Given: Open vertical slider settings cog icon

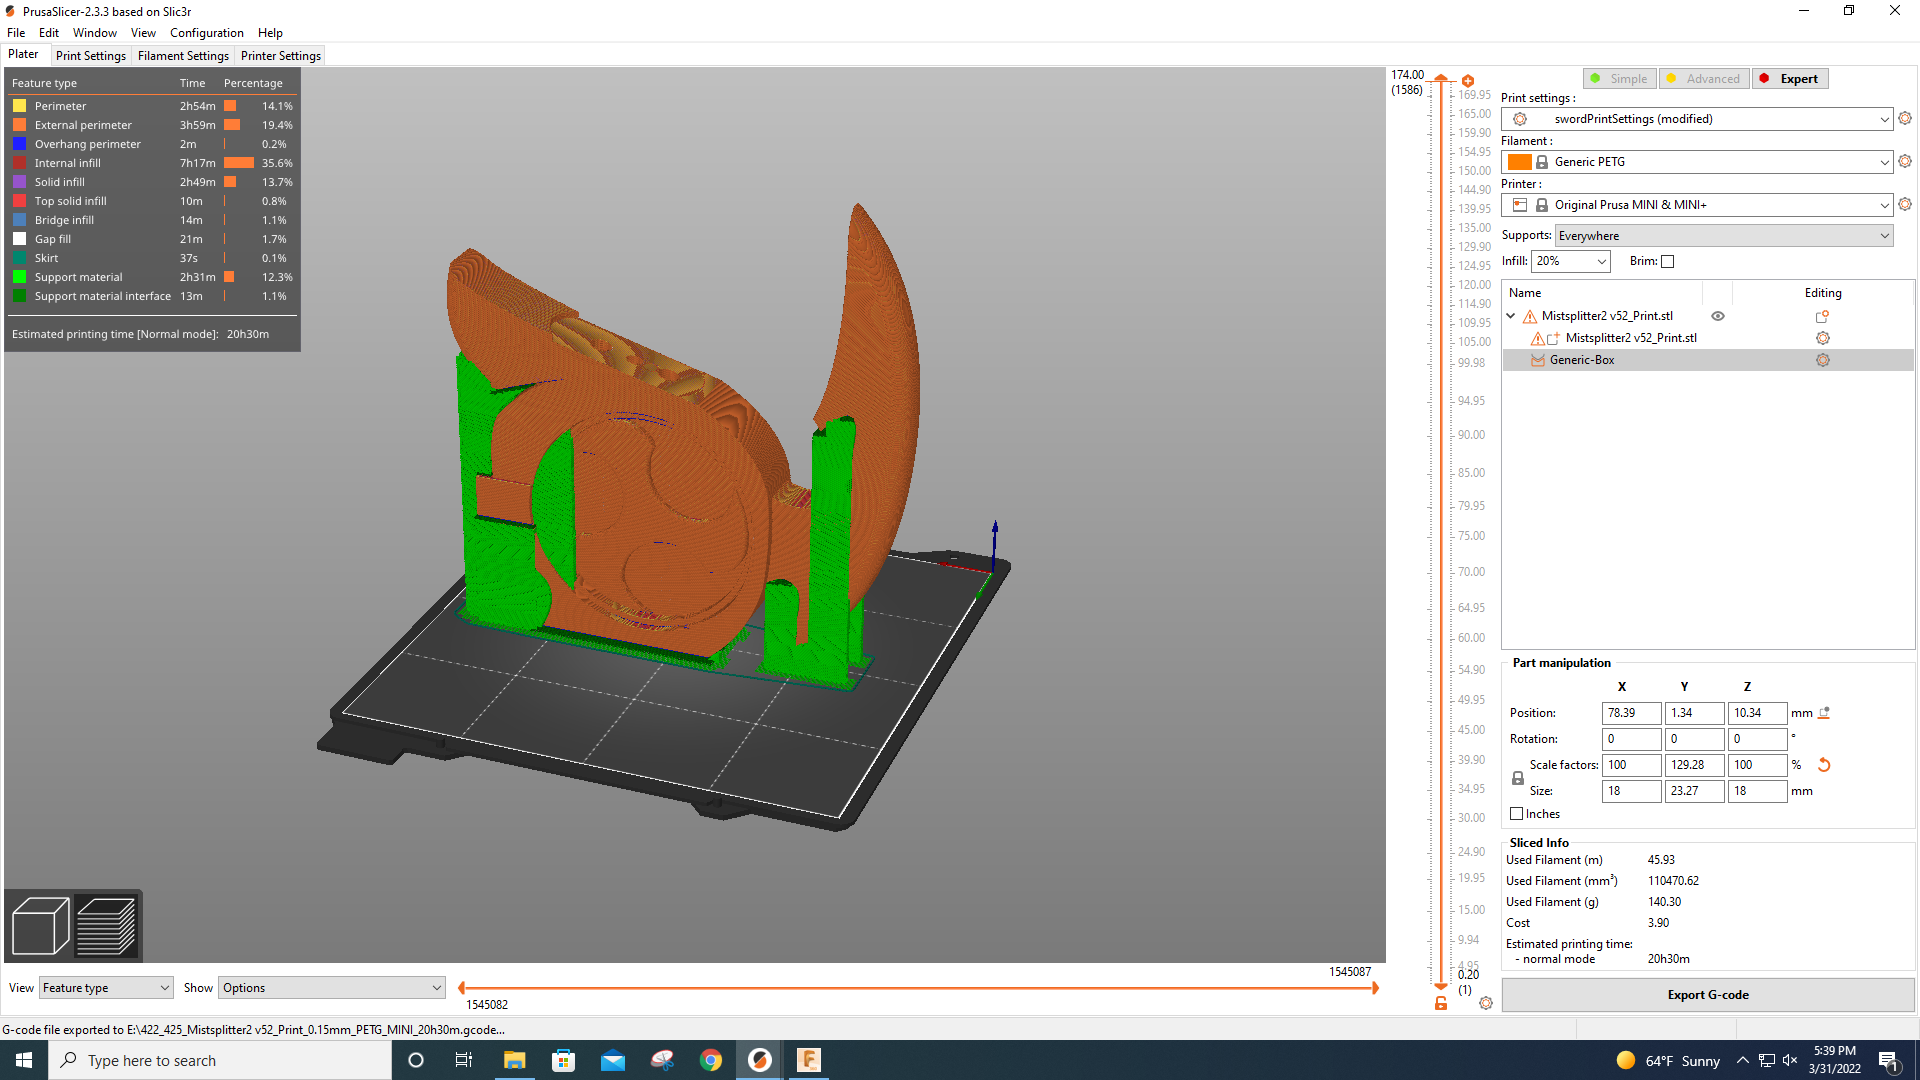Looking at the screenshot, I should click(x=1486, y=1003).
